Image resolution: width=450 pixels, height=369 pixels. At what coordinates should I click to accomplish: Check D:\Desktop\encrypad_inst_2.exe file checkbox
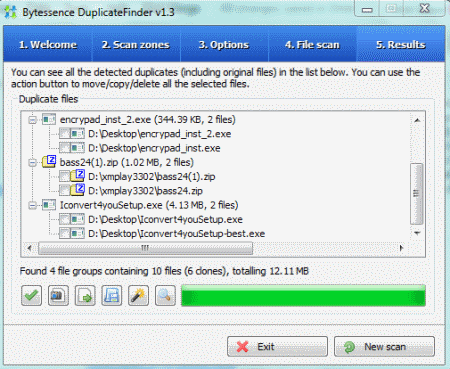click(64, 134)
